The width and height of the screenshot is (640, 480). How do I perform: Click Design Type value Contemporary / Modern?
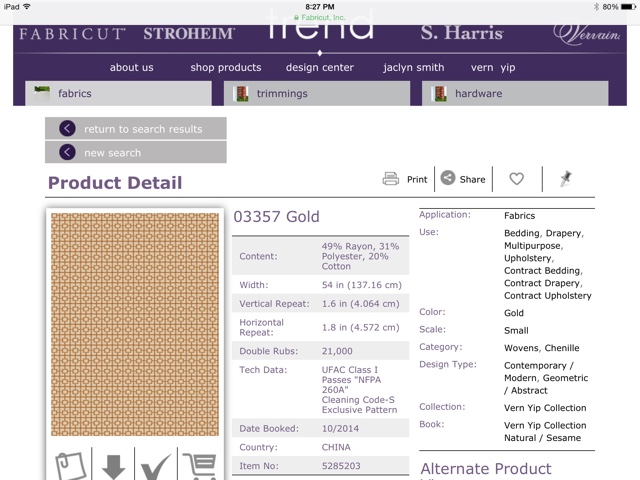(x=546, y=378)
